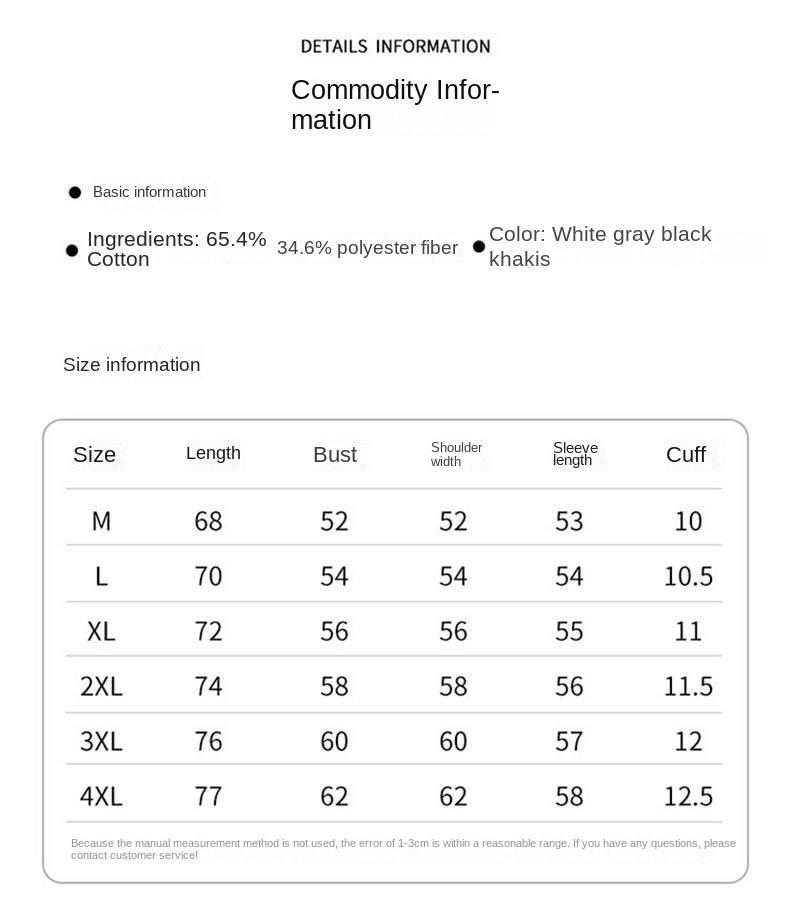Click the measurement error disclaimer note
The height and width of the screenshot is (920, 790).
pos(403,849)
